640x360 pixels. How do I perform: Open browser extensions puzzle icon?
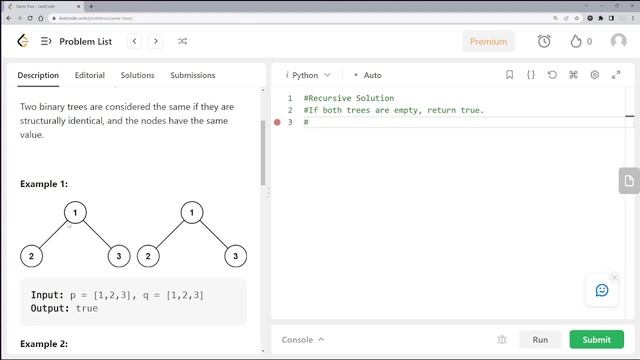point(600,18)
